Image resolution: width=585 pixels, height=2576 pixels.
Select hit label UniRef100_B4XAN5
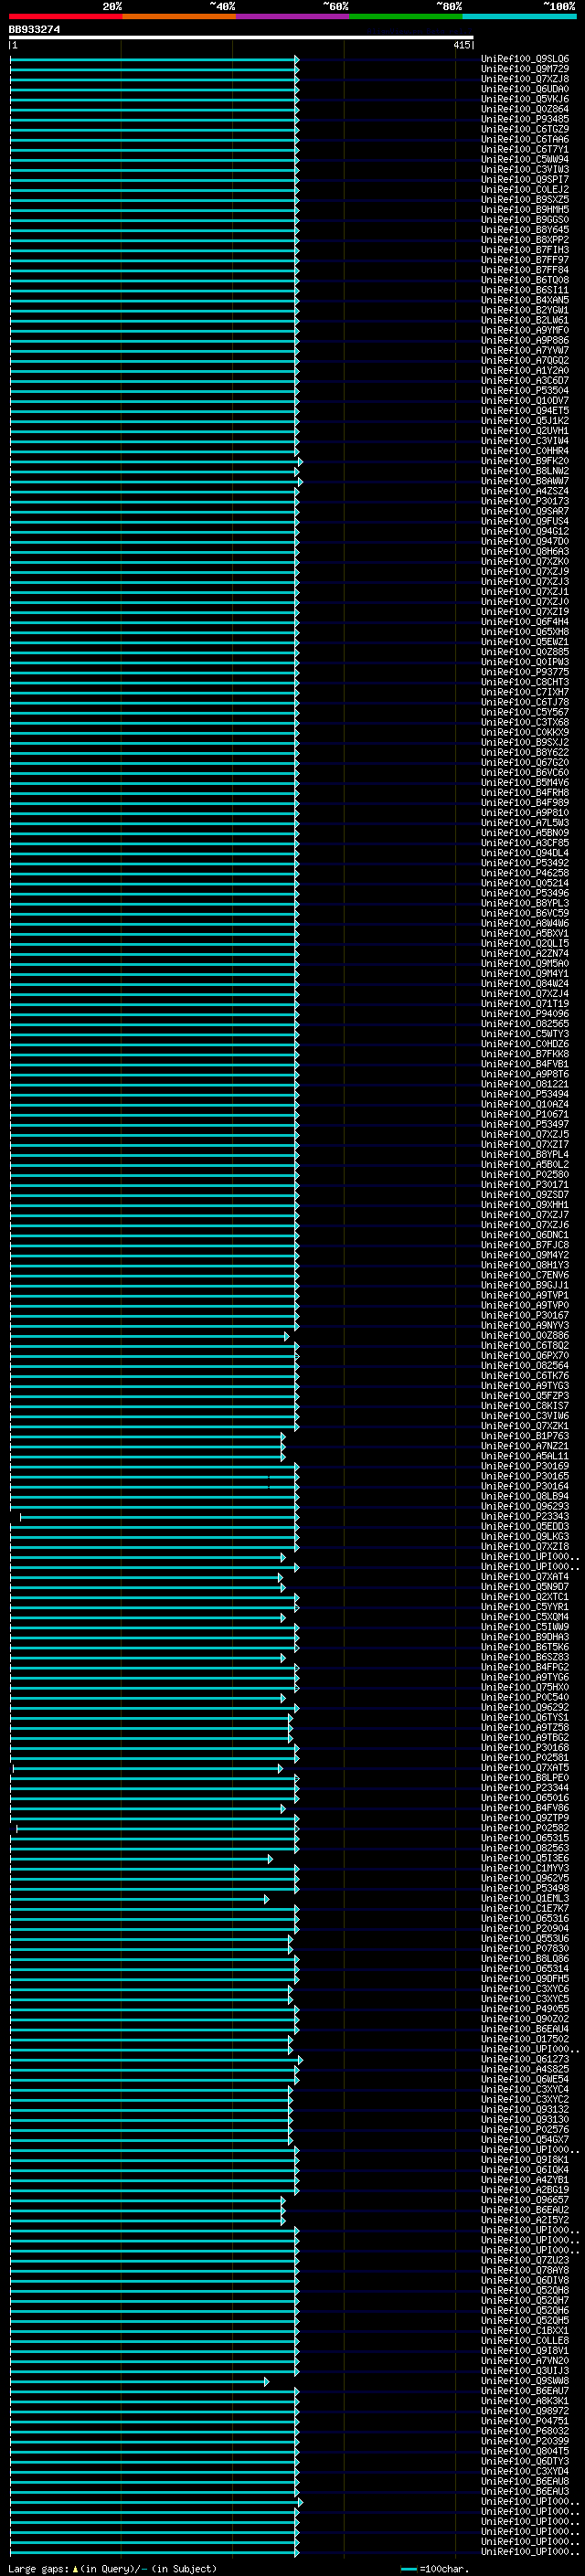point(525,300)
